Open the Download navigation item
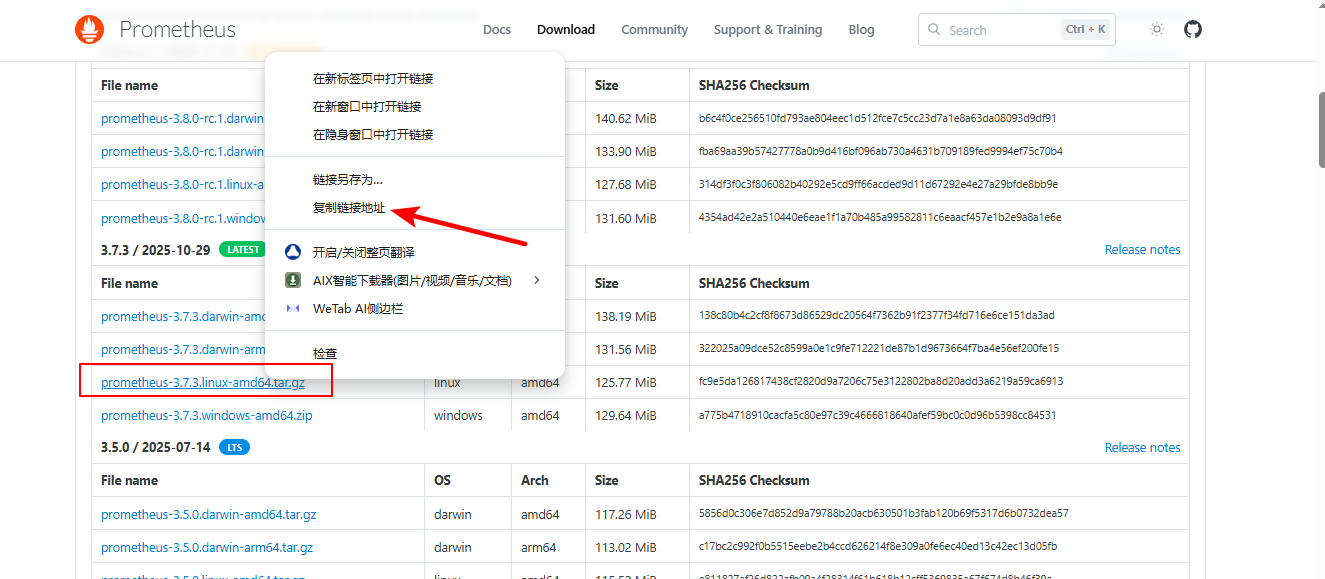 point(566,30)
